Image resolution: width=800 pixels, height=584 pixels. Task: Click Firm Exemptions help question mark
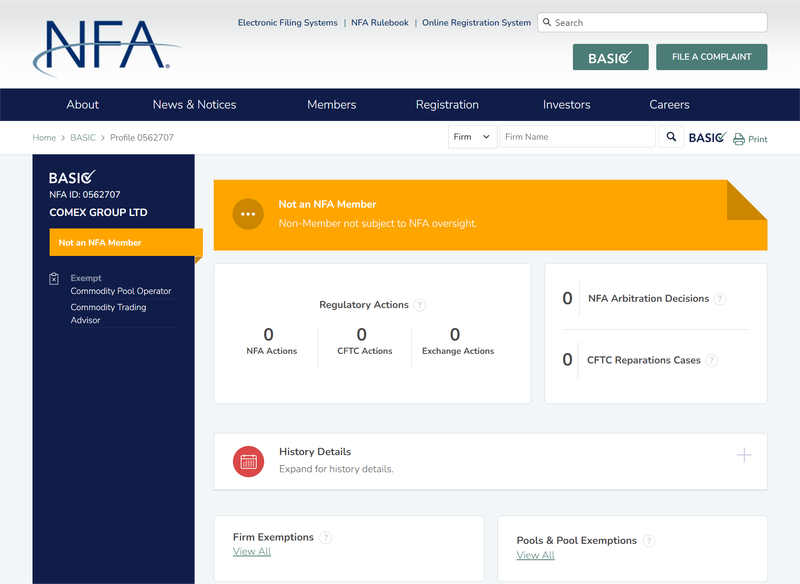pos(326,538)
